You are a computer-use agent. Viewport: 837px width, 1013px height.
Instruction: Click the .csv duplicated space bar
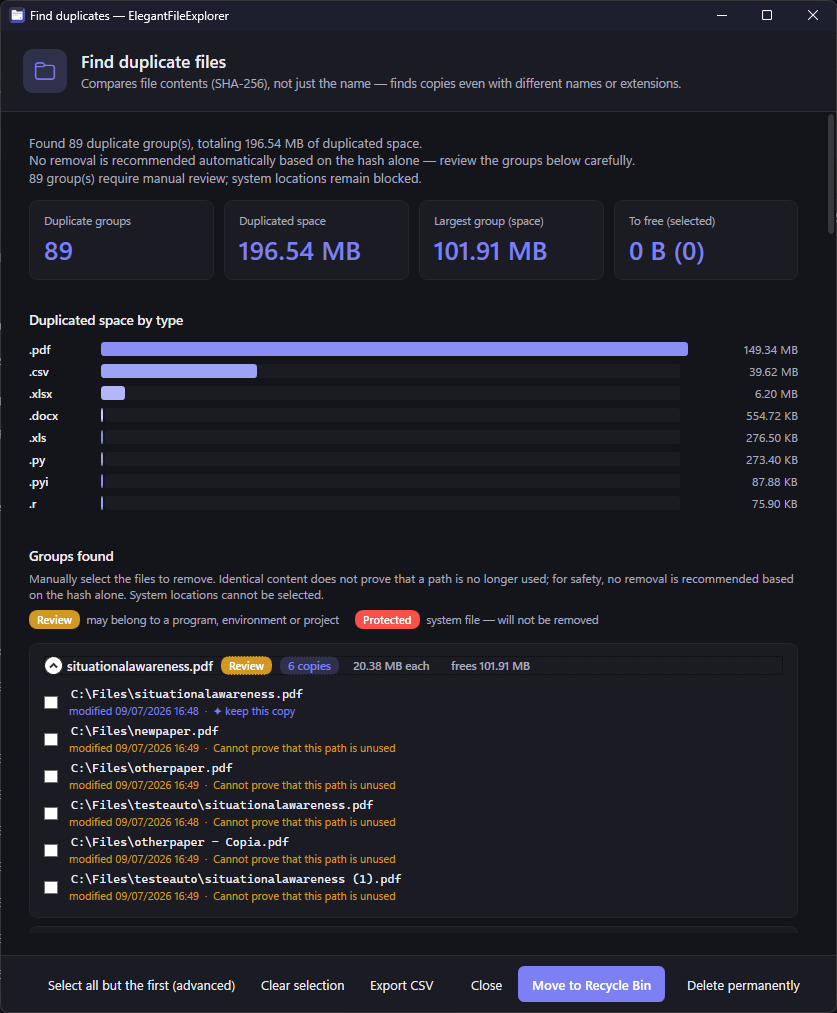[x=179, y=371]
